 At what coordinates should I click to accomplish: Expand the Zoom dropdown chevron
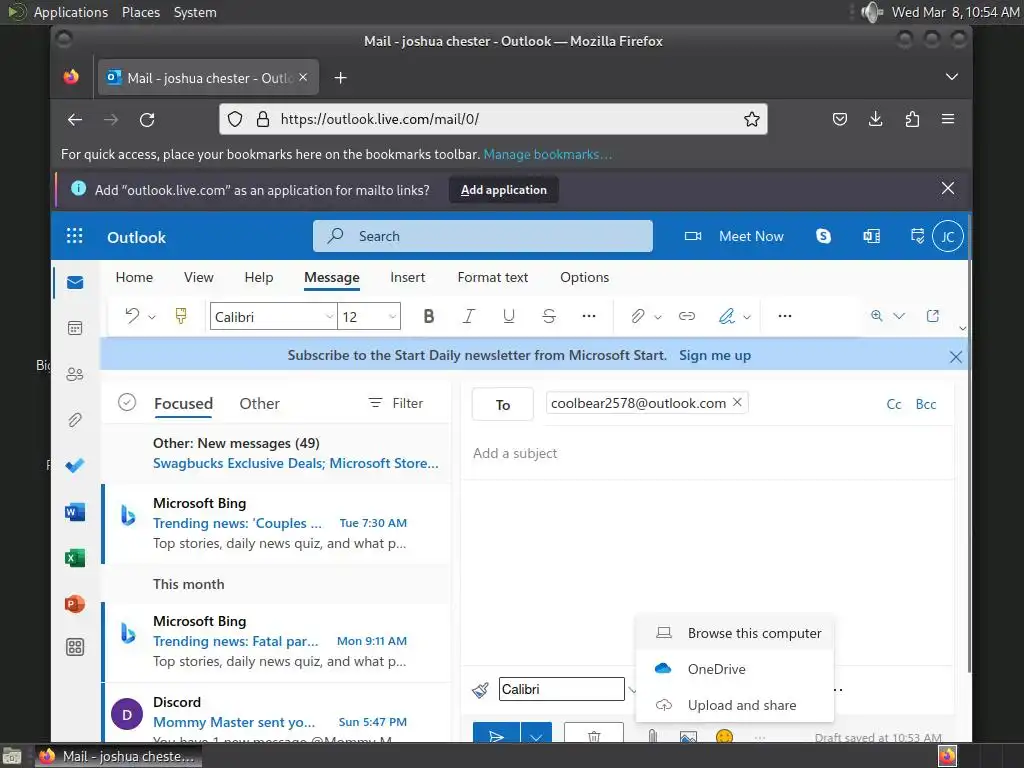pyautogui.click(x=899, y=316)
